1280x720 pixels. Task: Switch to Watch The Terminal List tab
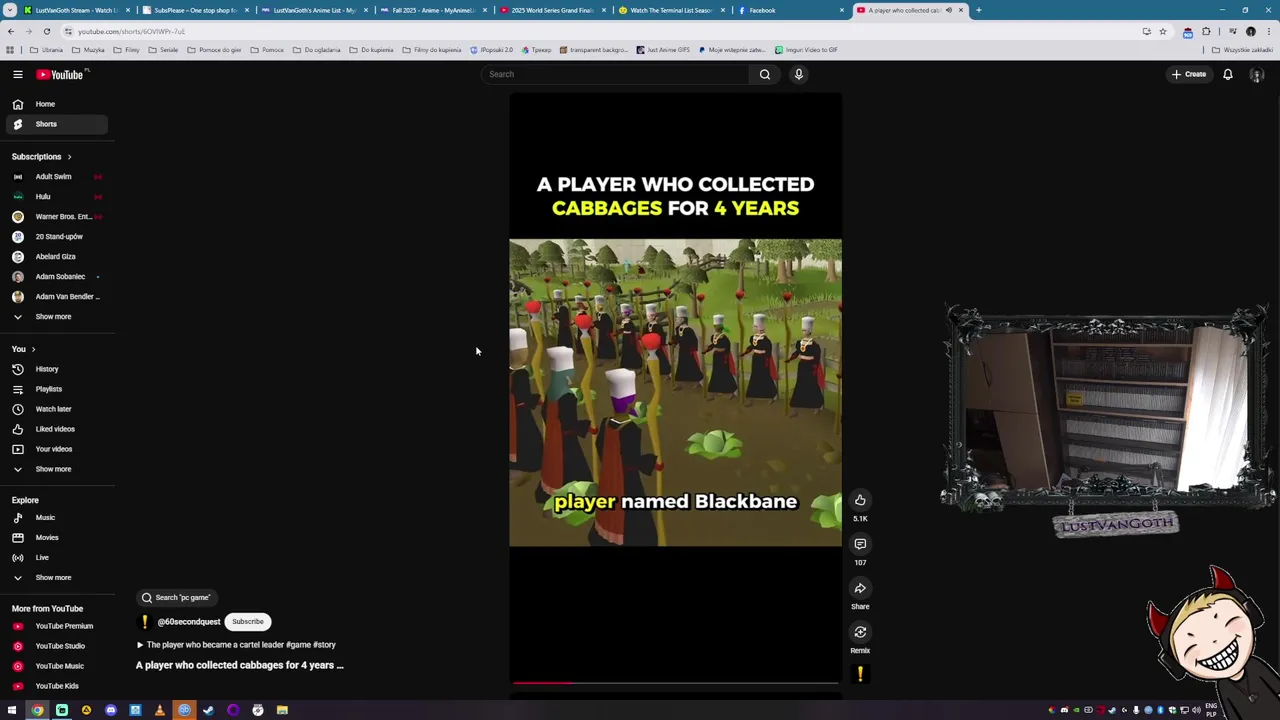coord(671,10)
